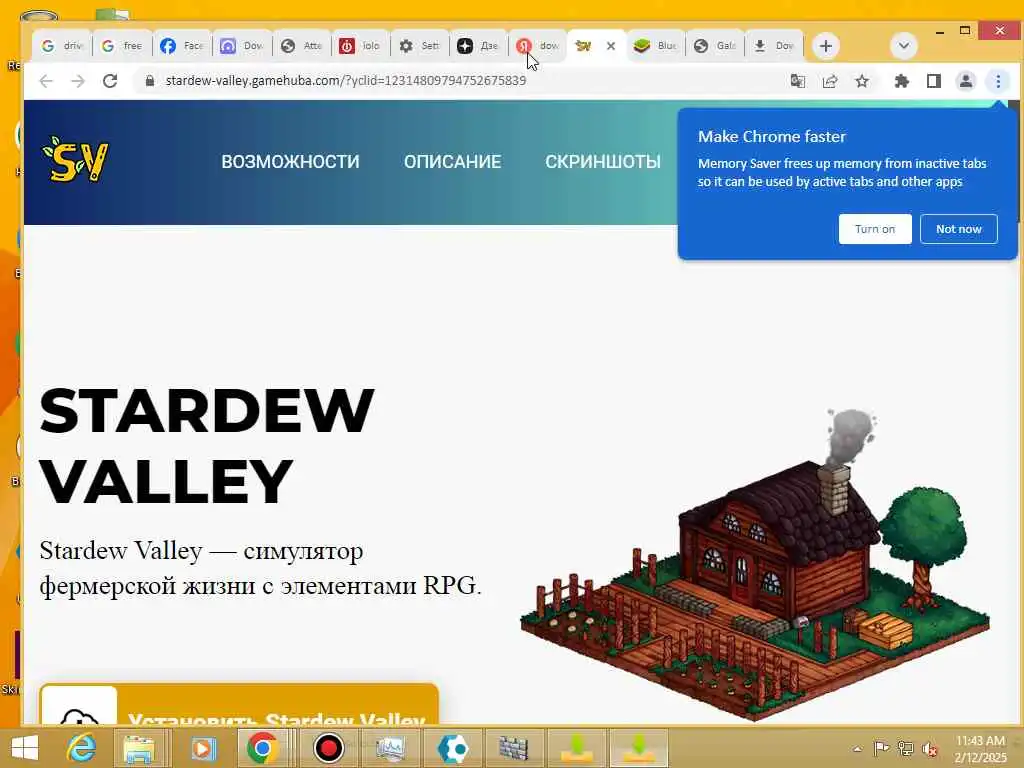The image size is (1024, 768).
Task: Open the media player taskbar icon
Action: point(202,748)
